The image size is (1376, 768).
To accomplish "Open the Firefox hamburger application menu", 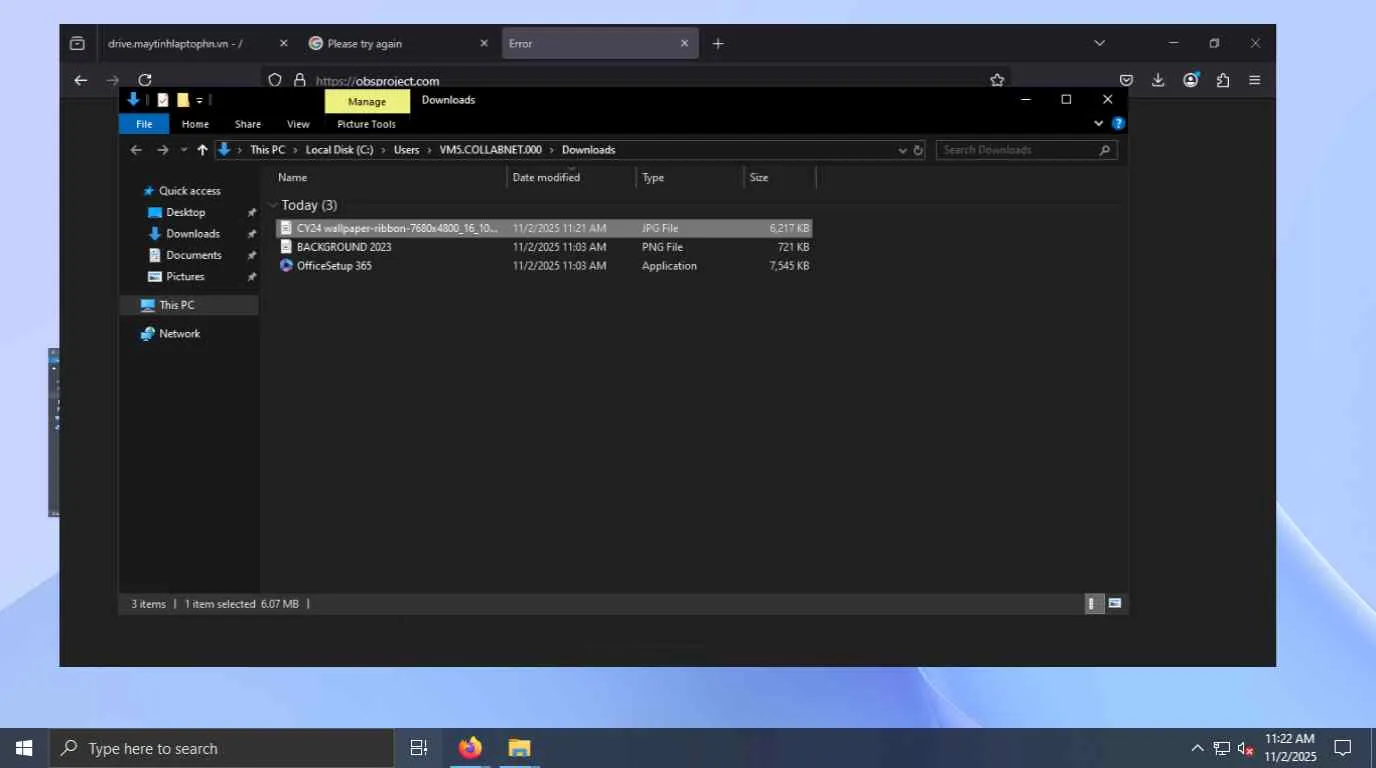I will click(x=1255, y=80).
